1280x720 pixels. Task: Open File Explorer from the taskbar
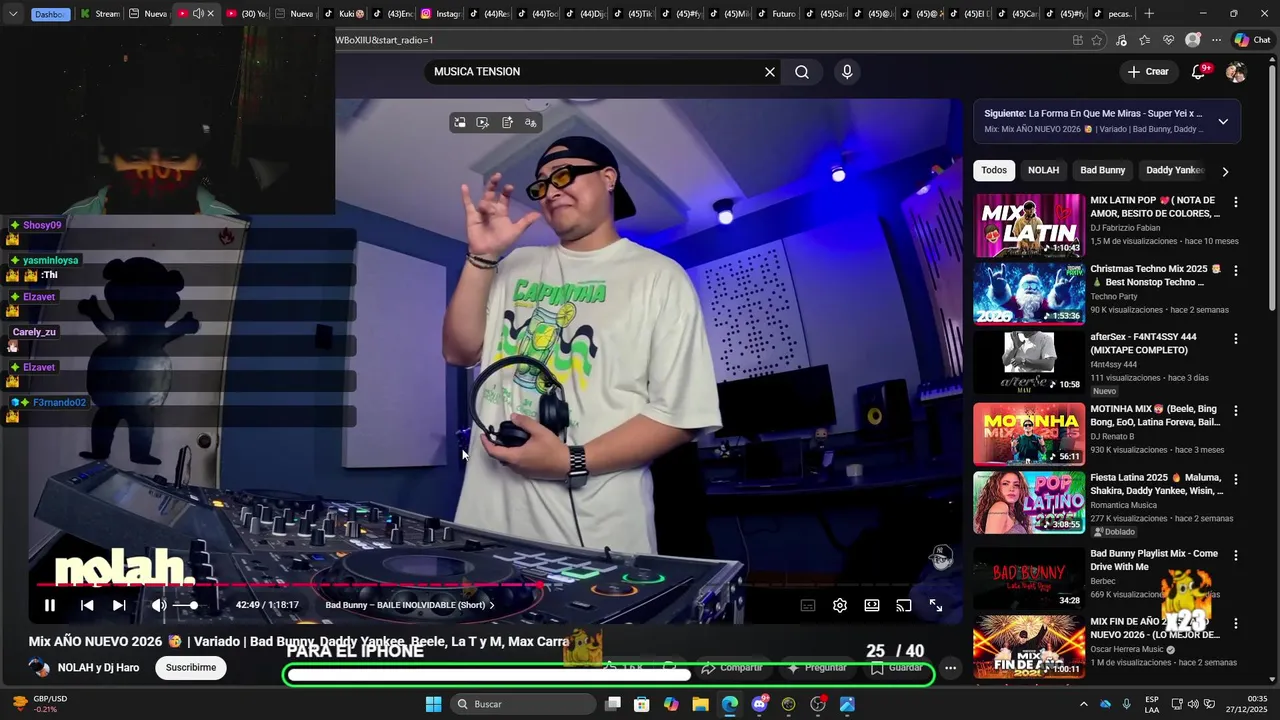tap(700, 704)
